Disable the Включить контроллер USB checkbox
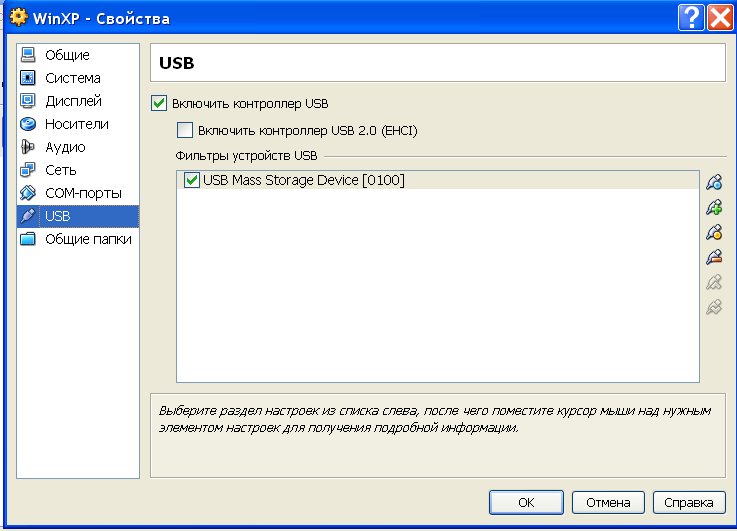Image resolution: width=737 pixels, height=531 pixels. (x=158, y=103)
